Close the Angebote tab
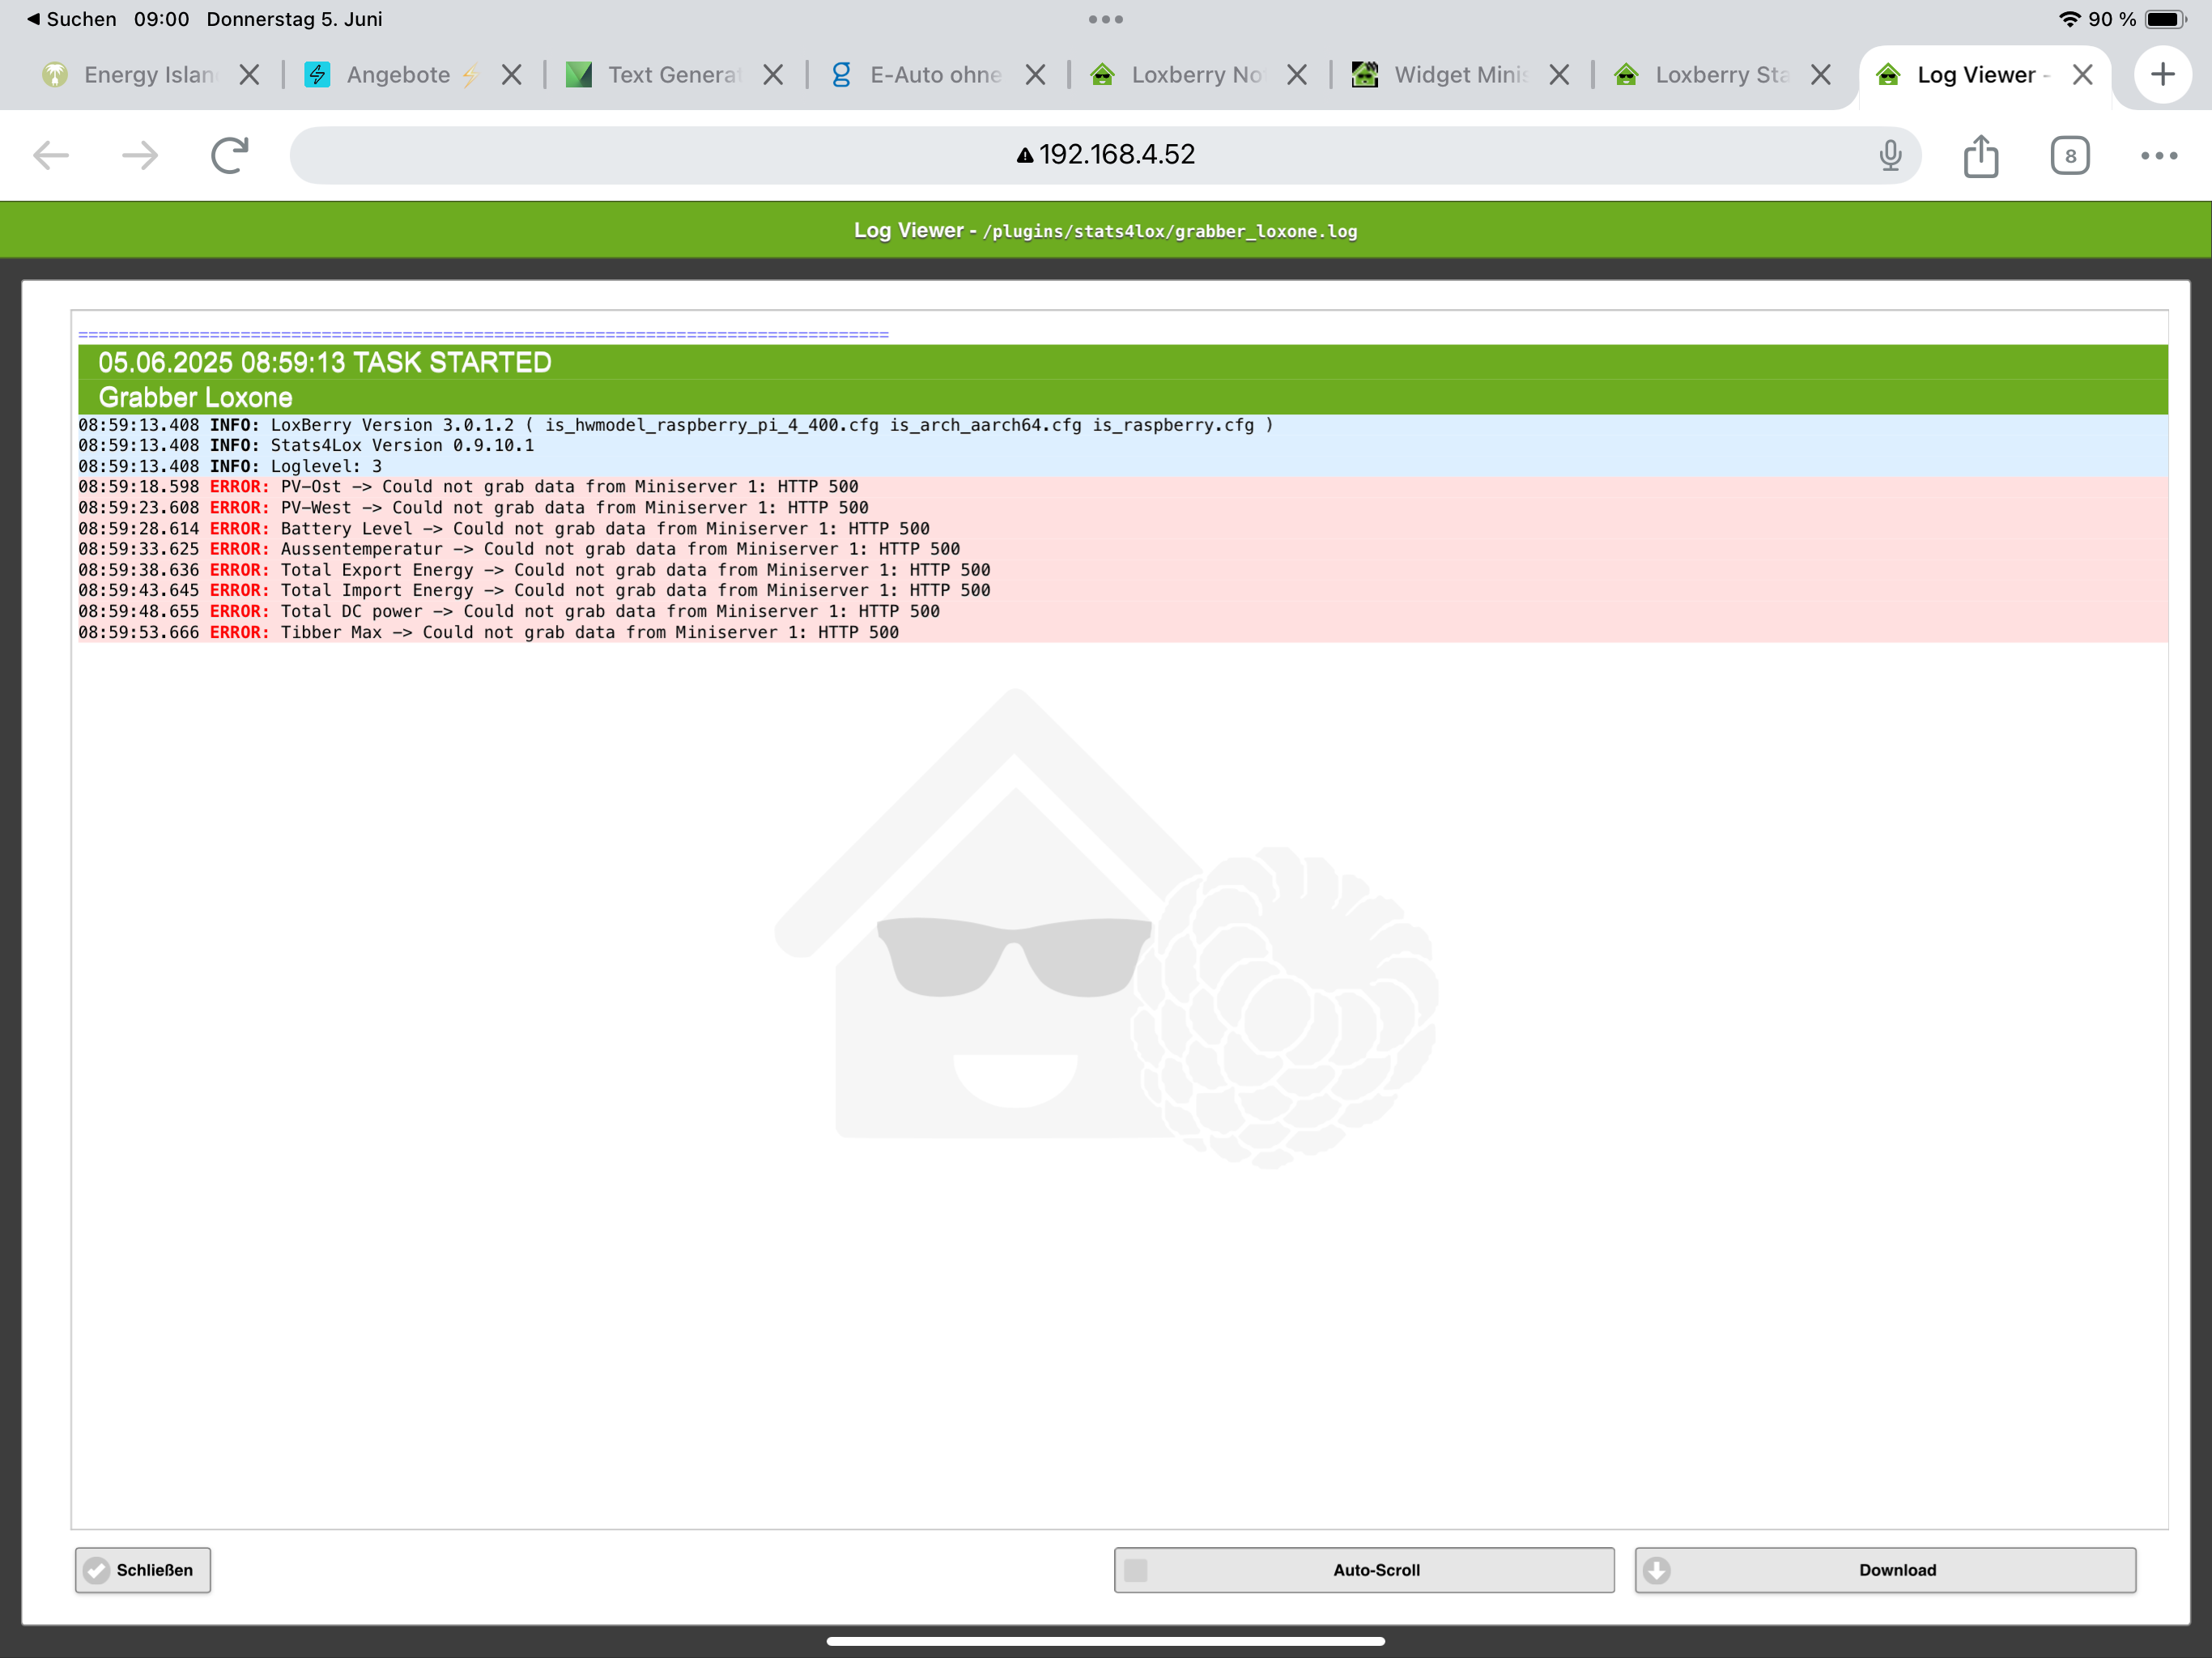The image size is (2212, 1658). click(511, 75)
